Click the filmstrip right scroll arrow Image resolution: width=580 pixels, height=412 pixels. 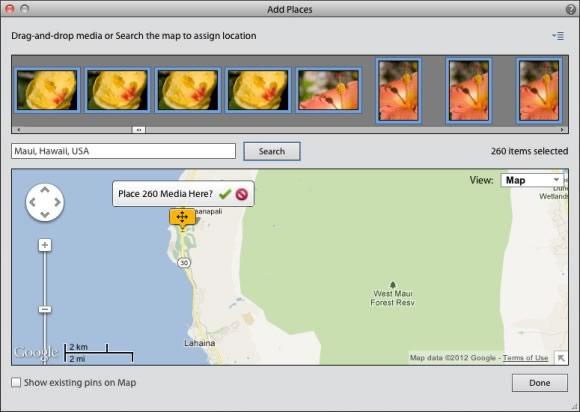click(562, 130)
